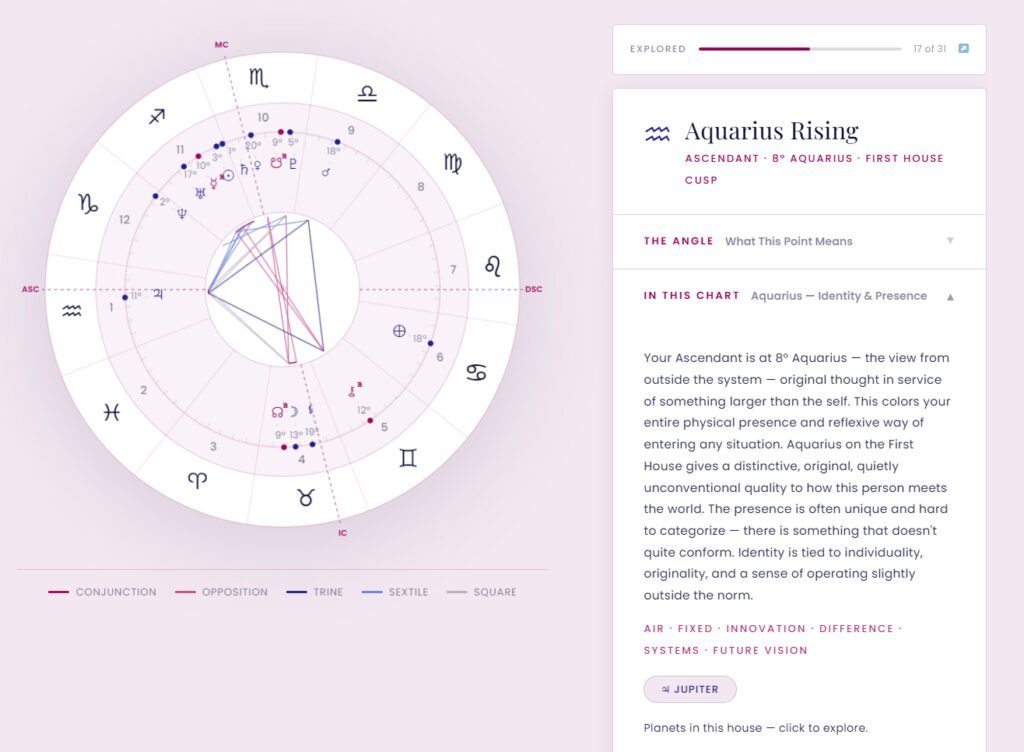Click the Neptune symbol in the Capricorn sector
Image resolution: width=1024 pixels, height=752 pixels.
(x=183, y=212)
